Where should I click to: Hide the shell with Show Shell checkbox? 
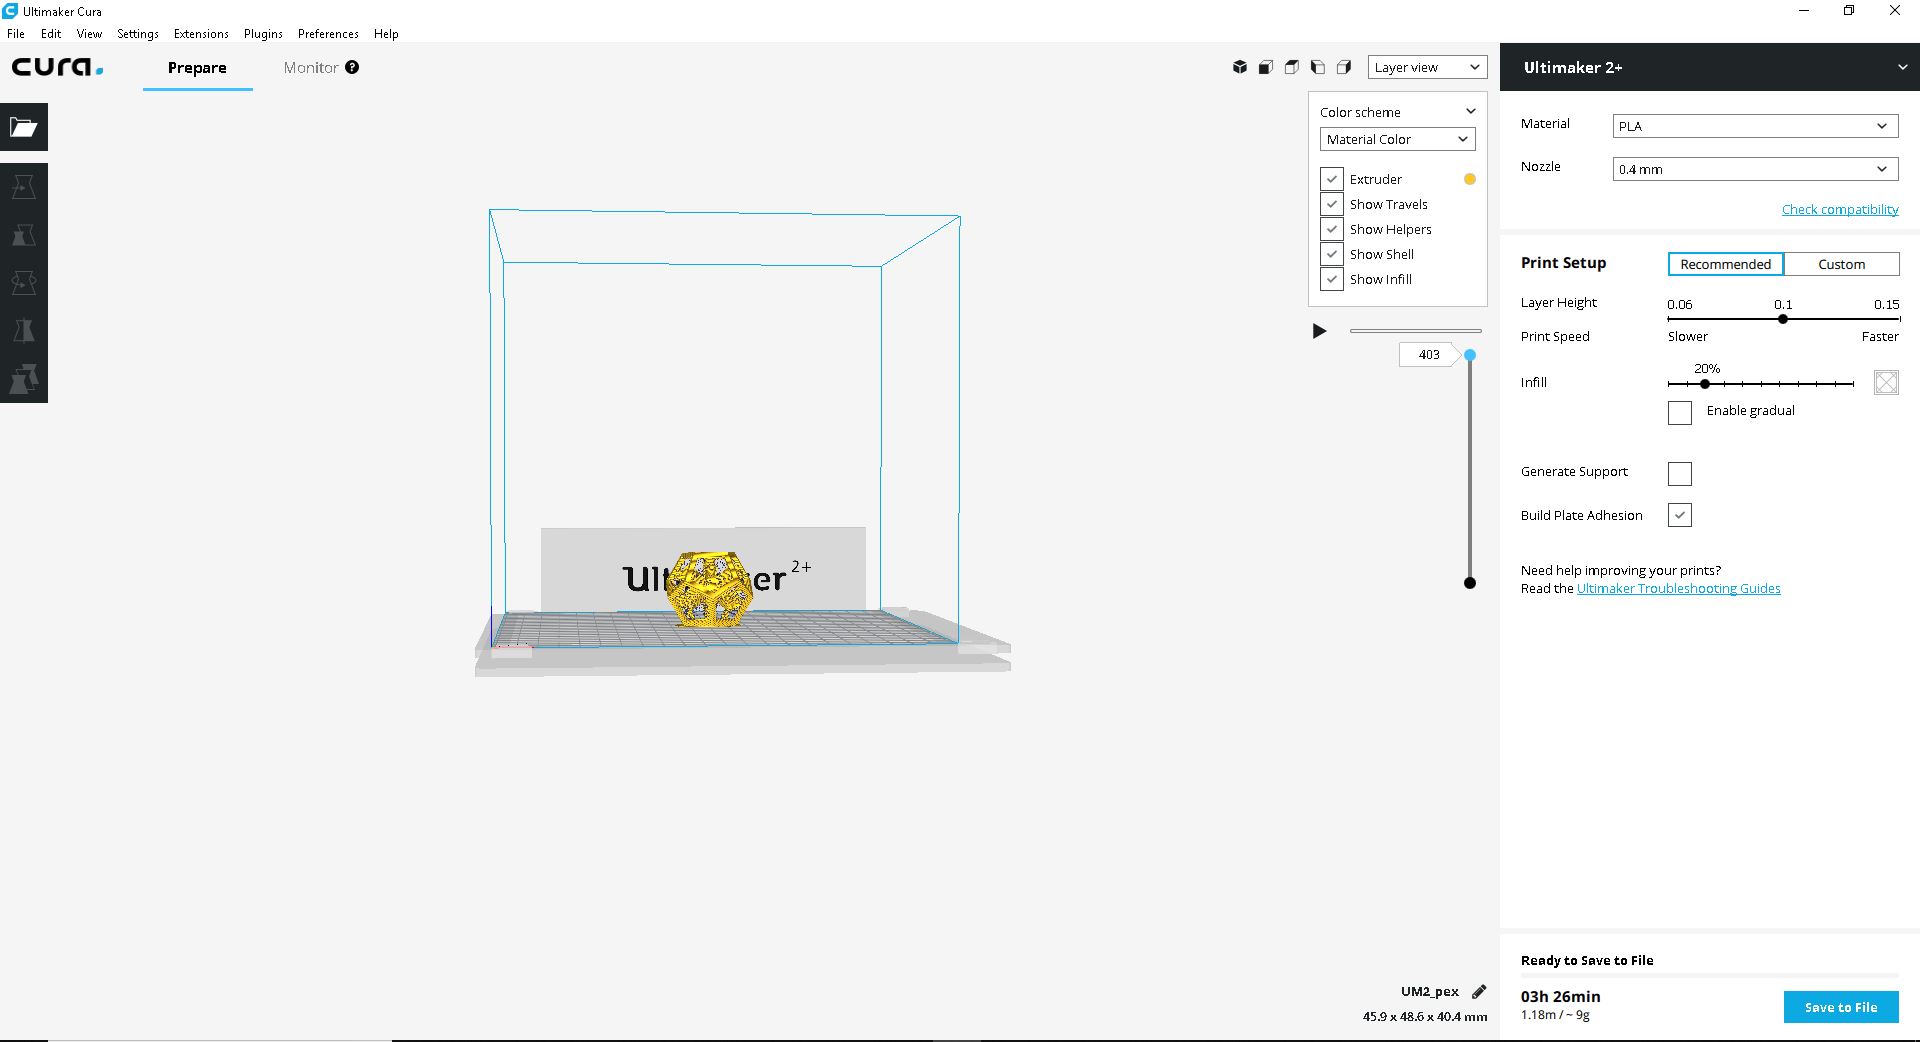click(1332, 254)
